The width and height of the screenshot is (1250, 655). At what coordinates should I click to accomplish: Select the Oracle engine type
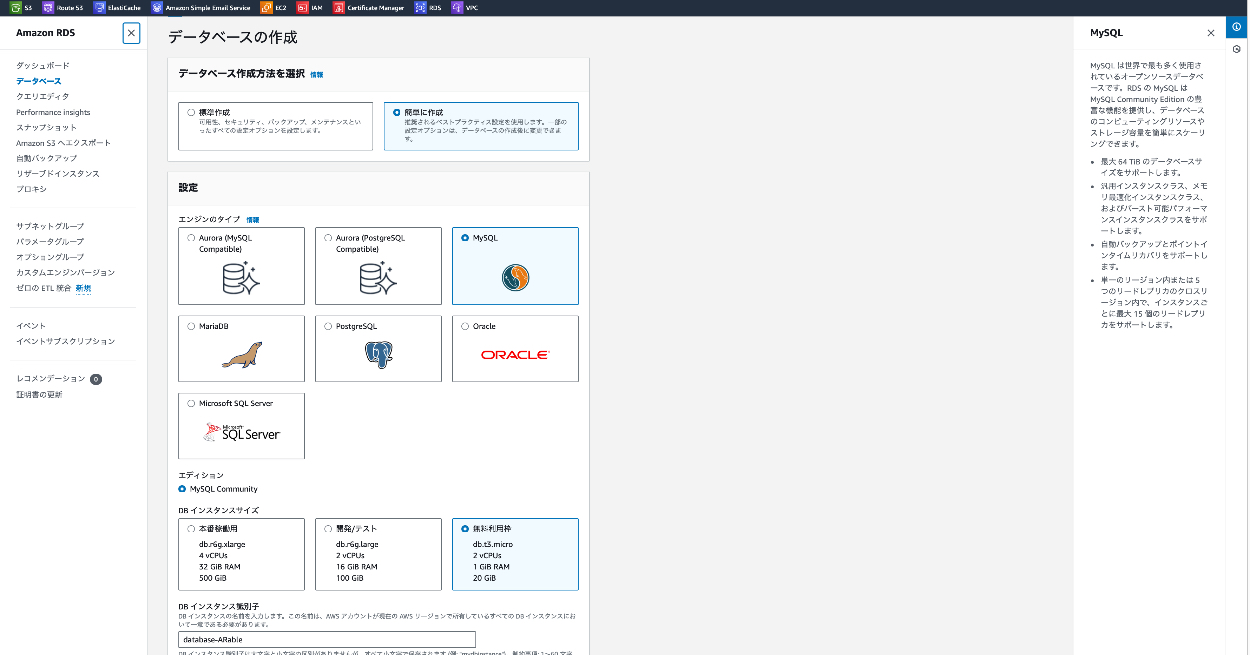(465, 326)
